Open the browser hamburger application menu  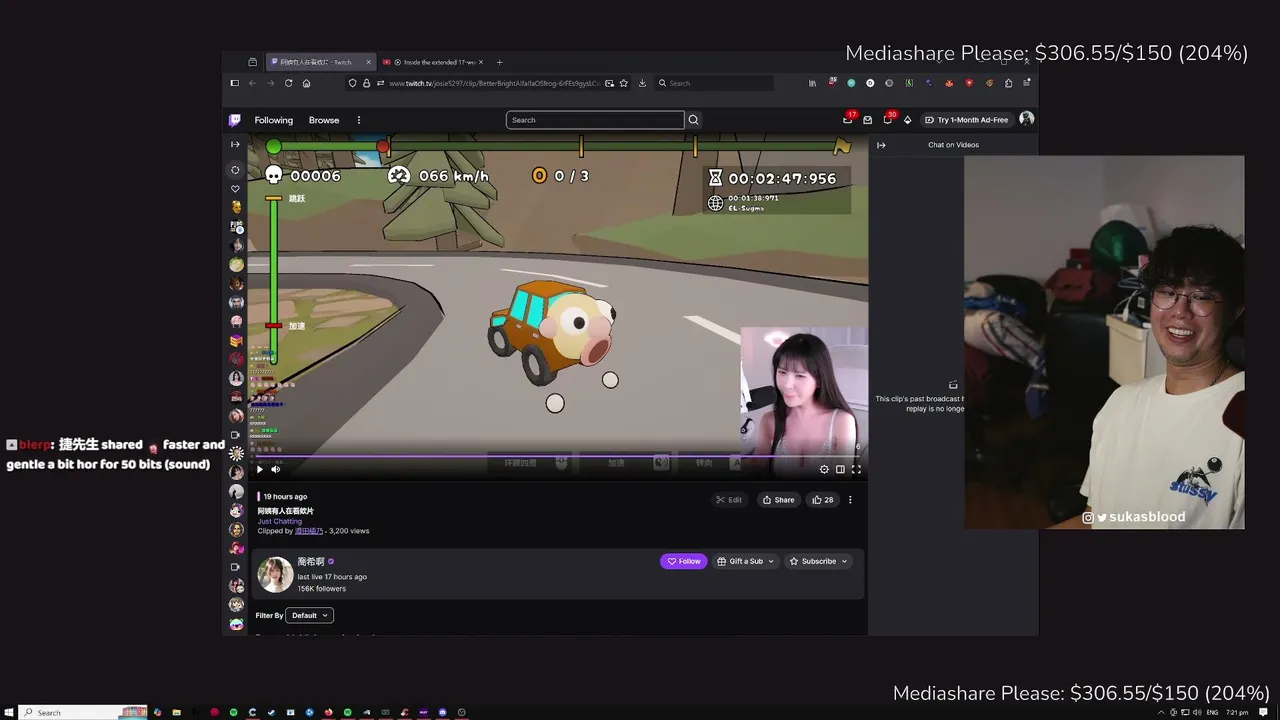pyautogui.click(x=1026, y=83)
